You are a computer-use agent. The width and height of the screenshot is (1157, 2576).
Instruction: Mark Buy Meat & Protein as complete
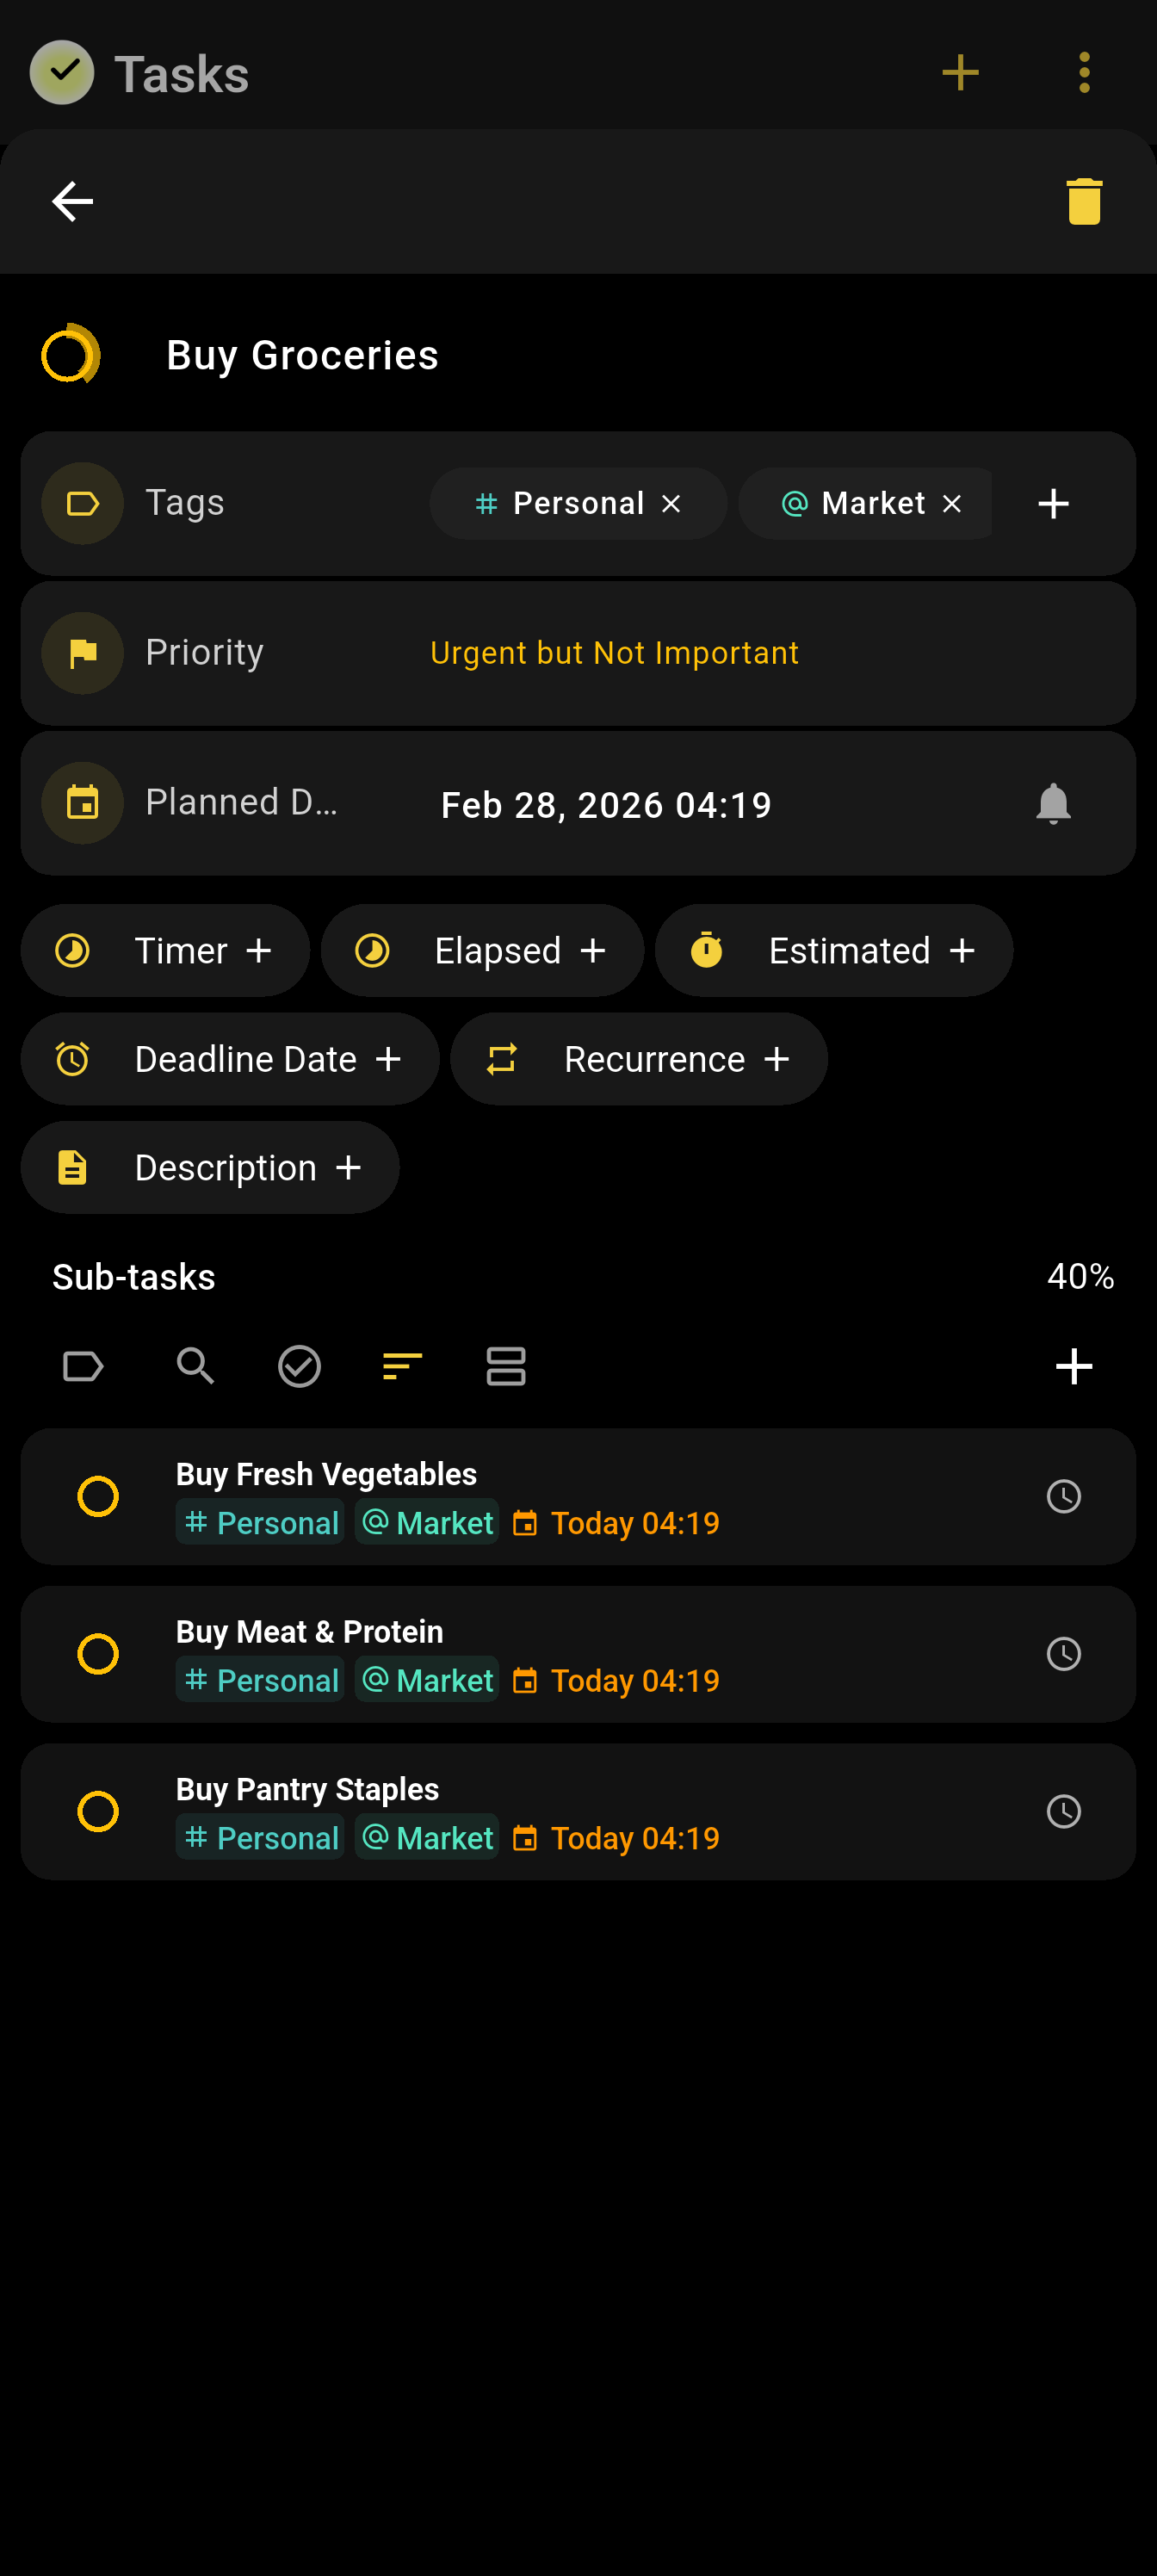[x=98, y=1653]
